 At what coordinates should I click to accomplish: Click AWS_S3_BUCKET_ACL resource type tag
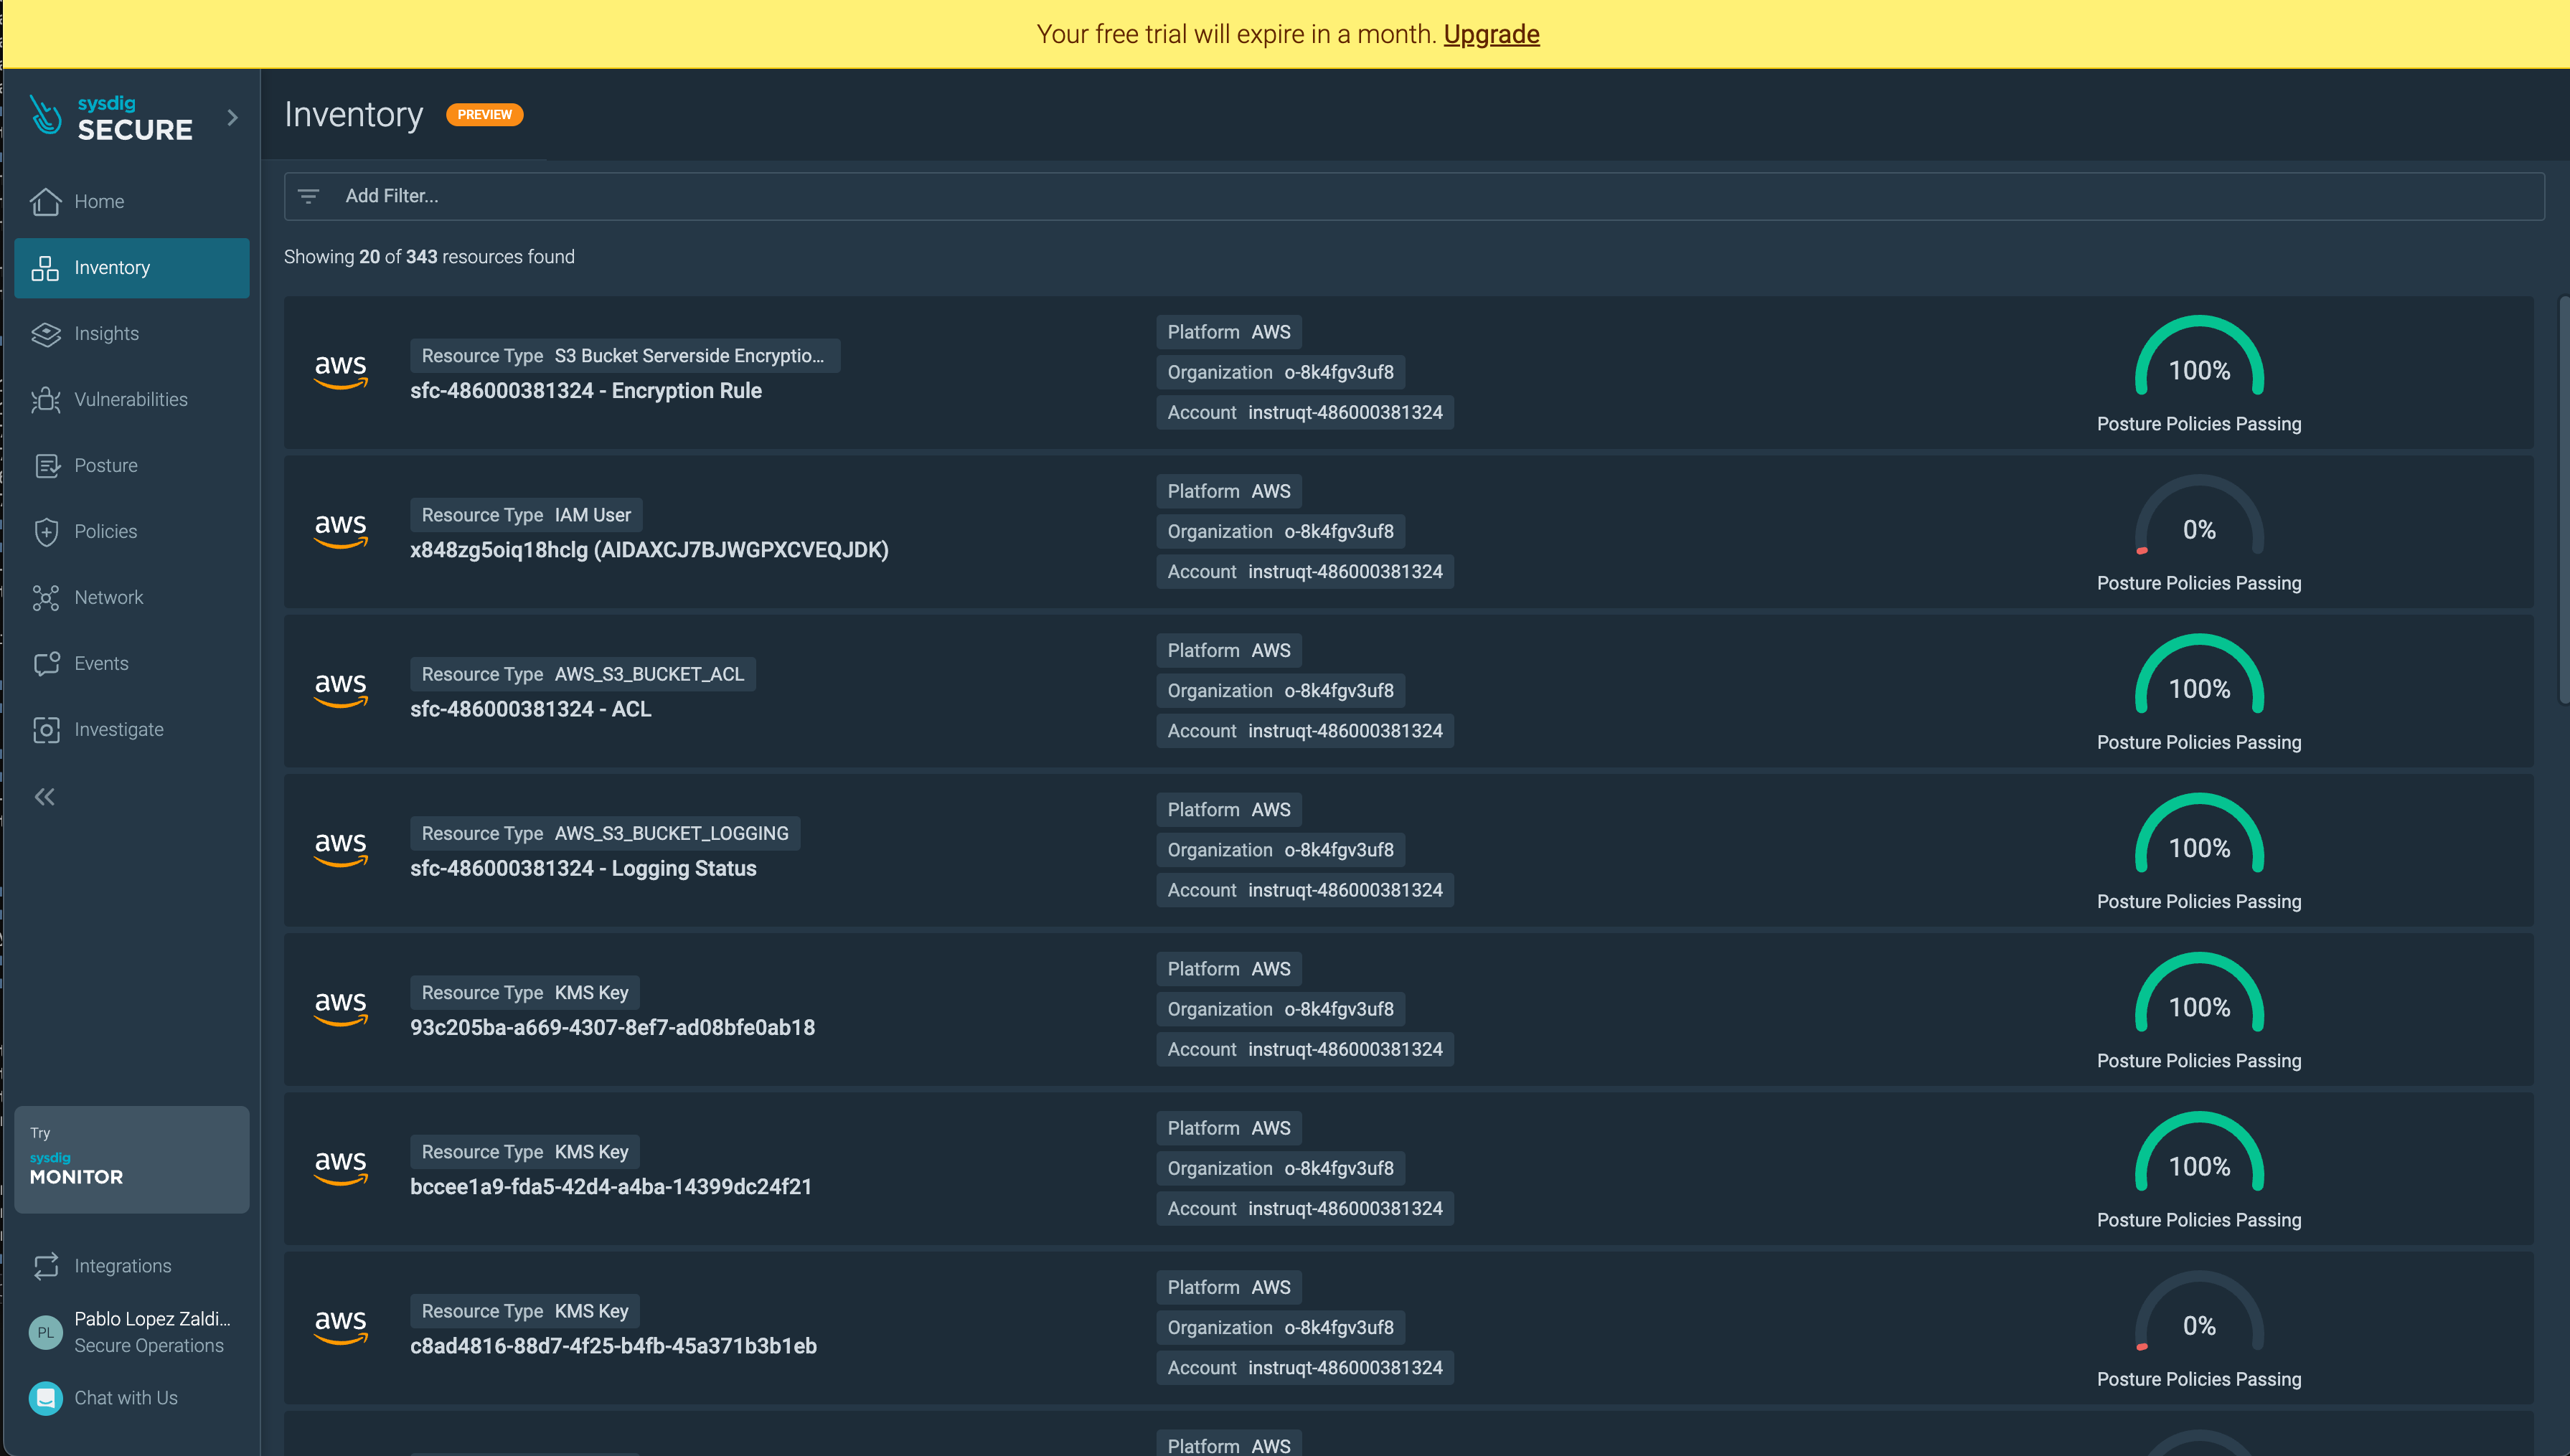[x=583, y=674]
